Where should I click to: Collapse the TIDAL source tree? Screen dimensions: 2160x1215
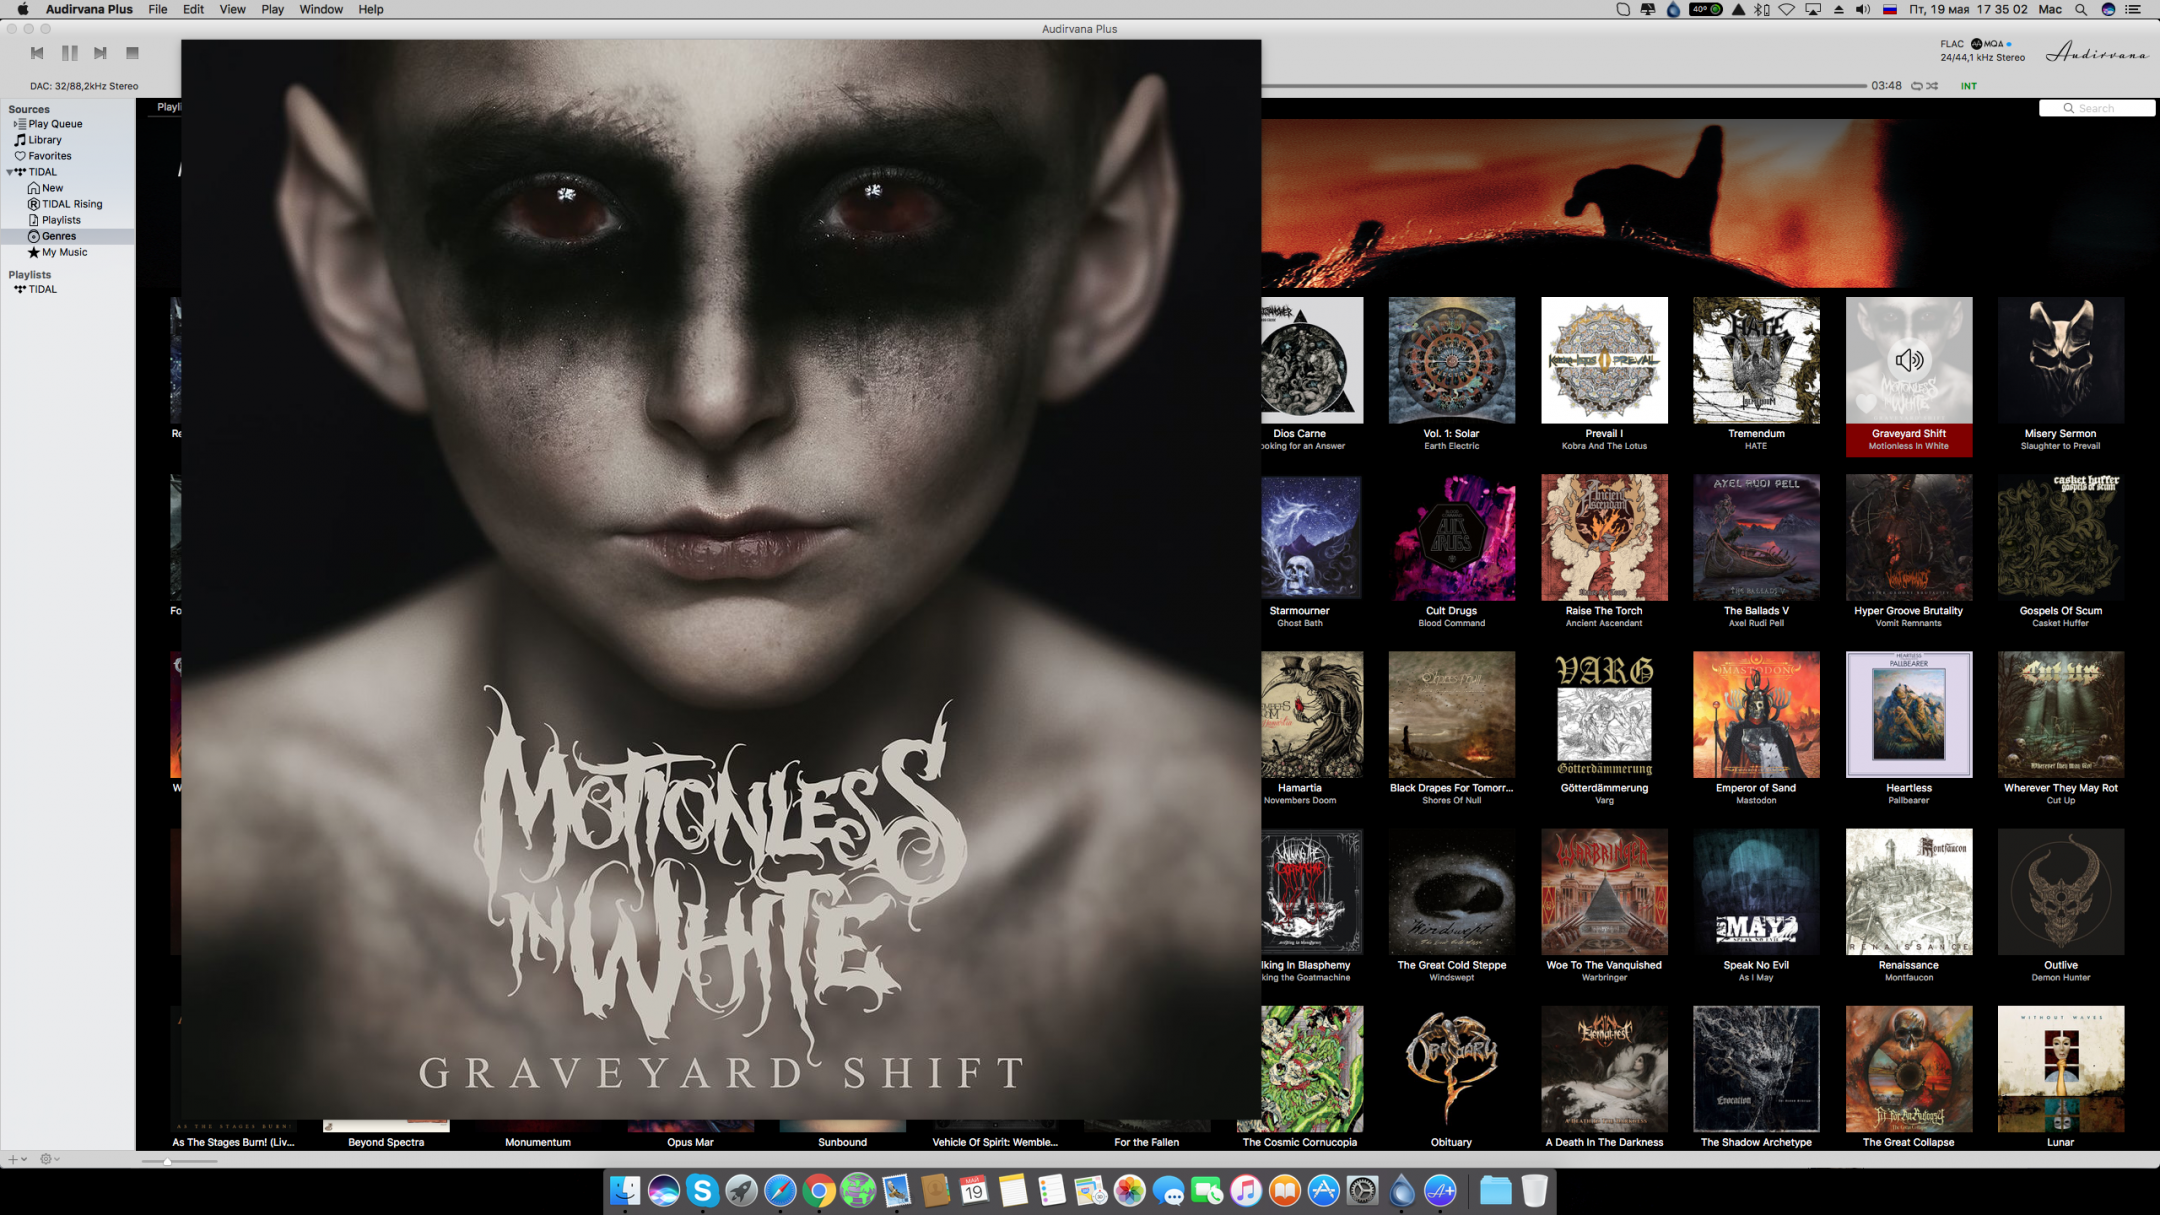(x=10, y=172)
